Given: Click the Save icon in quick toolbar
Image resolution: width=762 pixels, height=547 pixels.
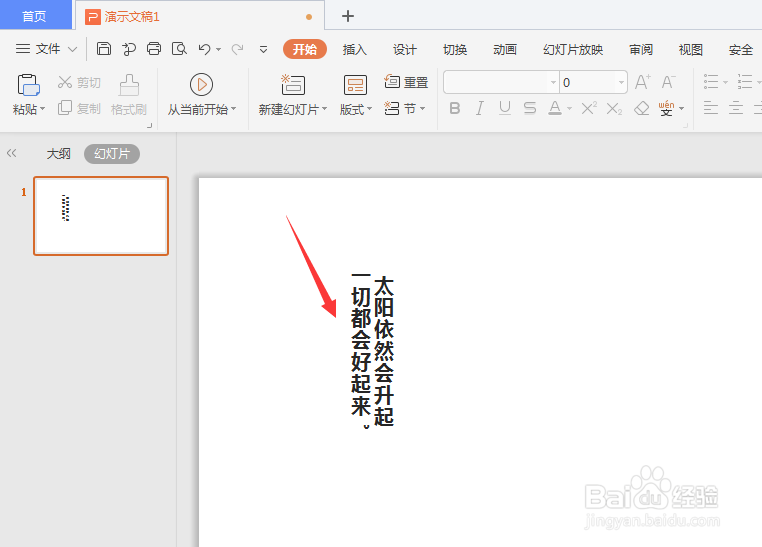Looking at the screenshot, I should pyautogui.click(x=104, y=49).
